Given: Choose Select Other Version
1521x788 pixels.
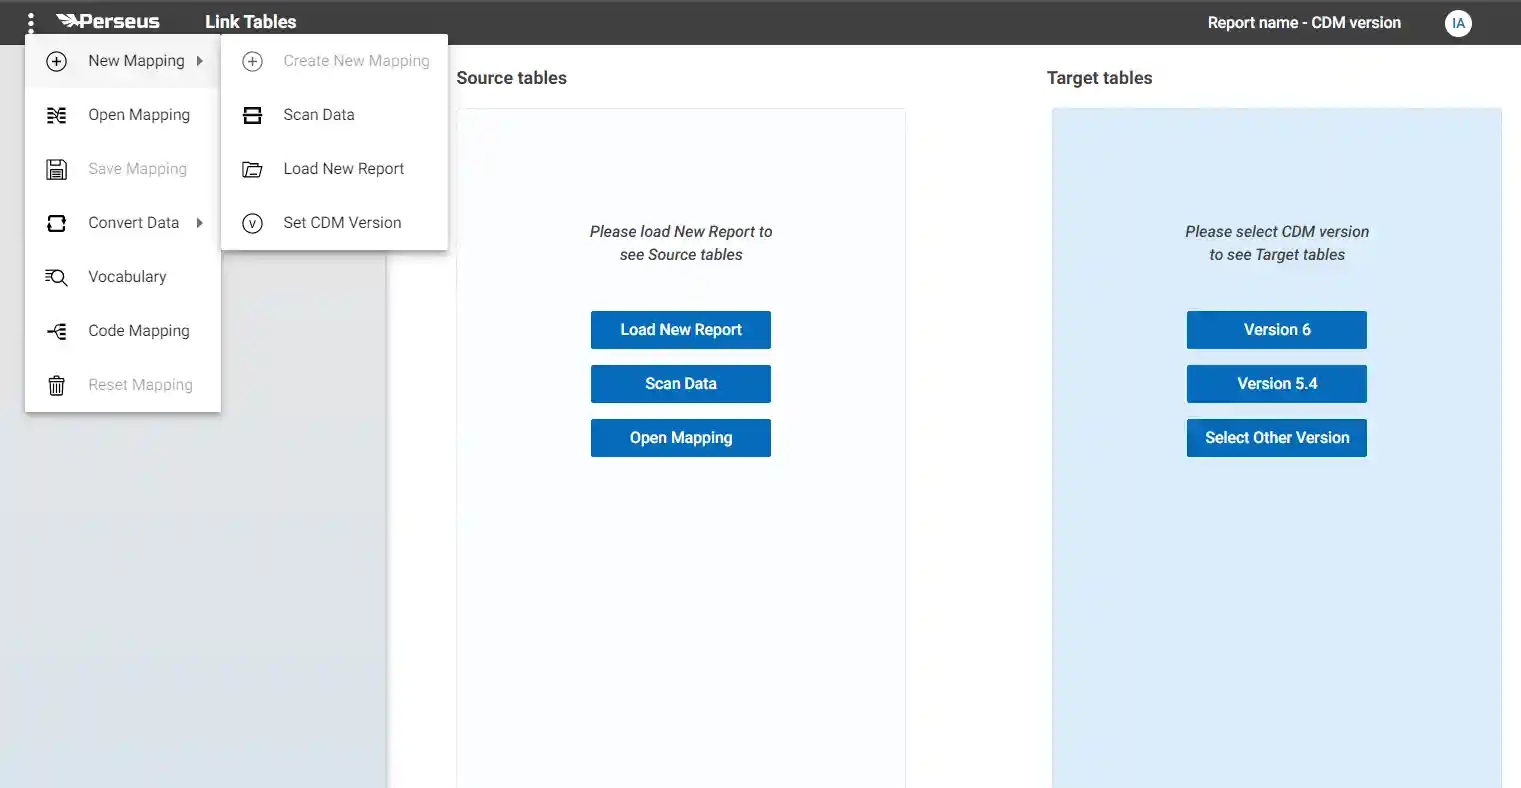Looking at the screenshot, I should click(1276, 437).
